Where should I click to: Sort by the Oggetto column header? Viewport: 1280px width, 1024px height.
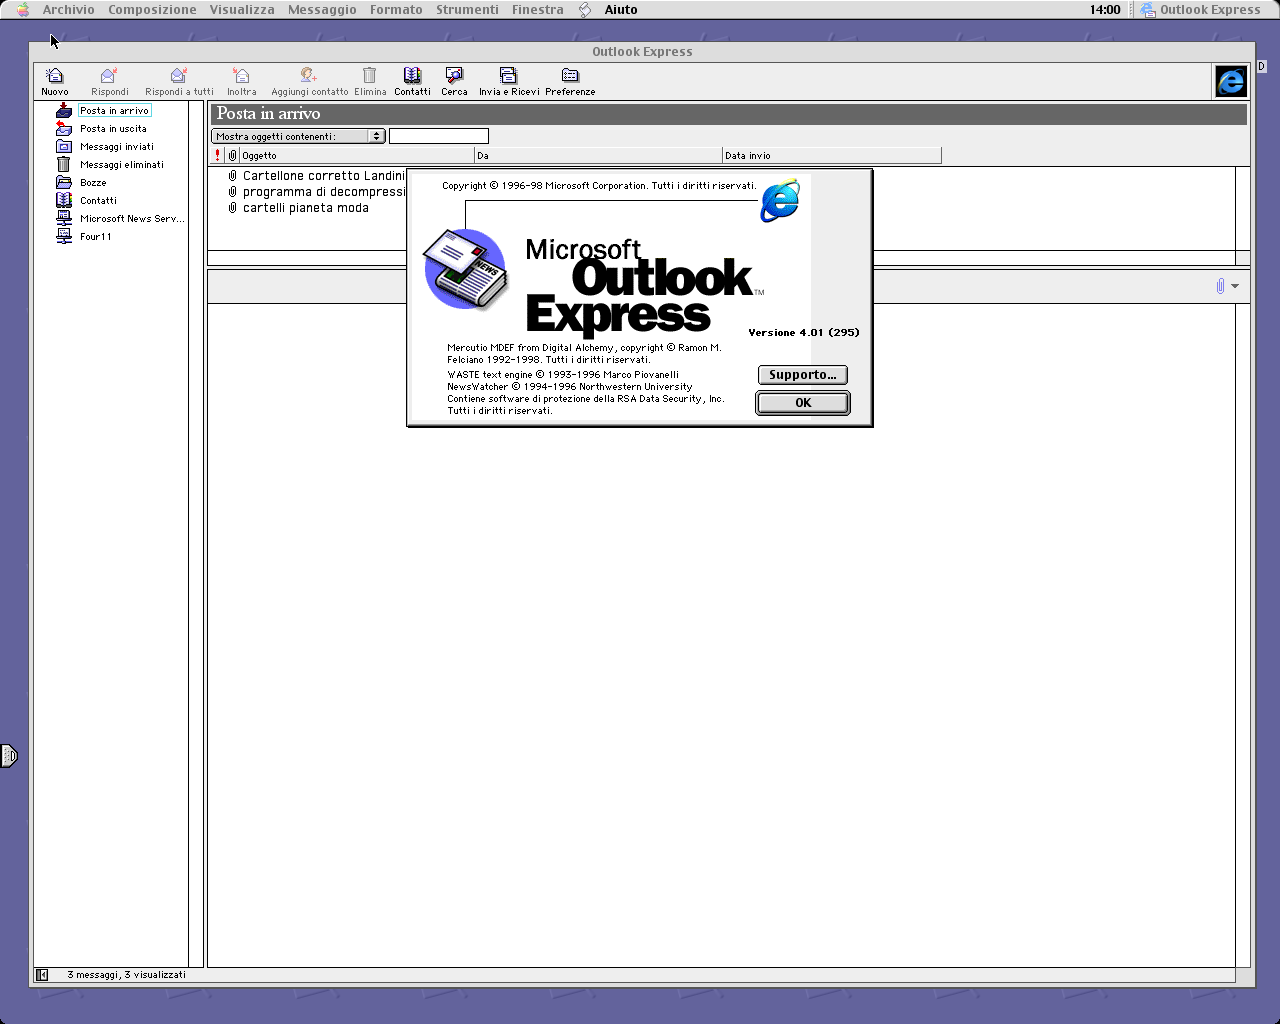pos(357,155)
